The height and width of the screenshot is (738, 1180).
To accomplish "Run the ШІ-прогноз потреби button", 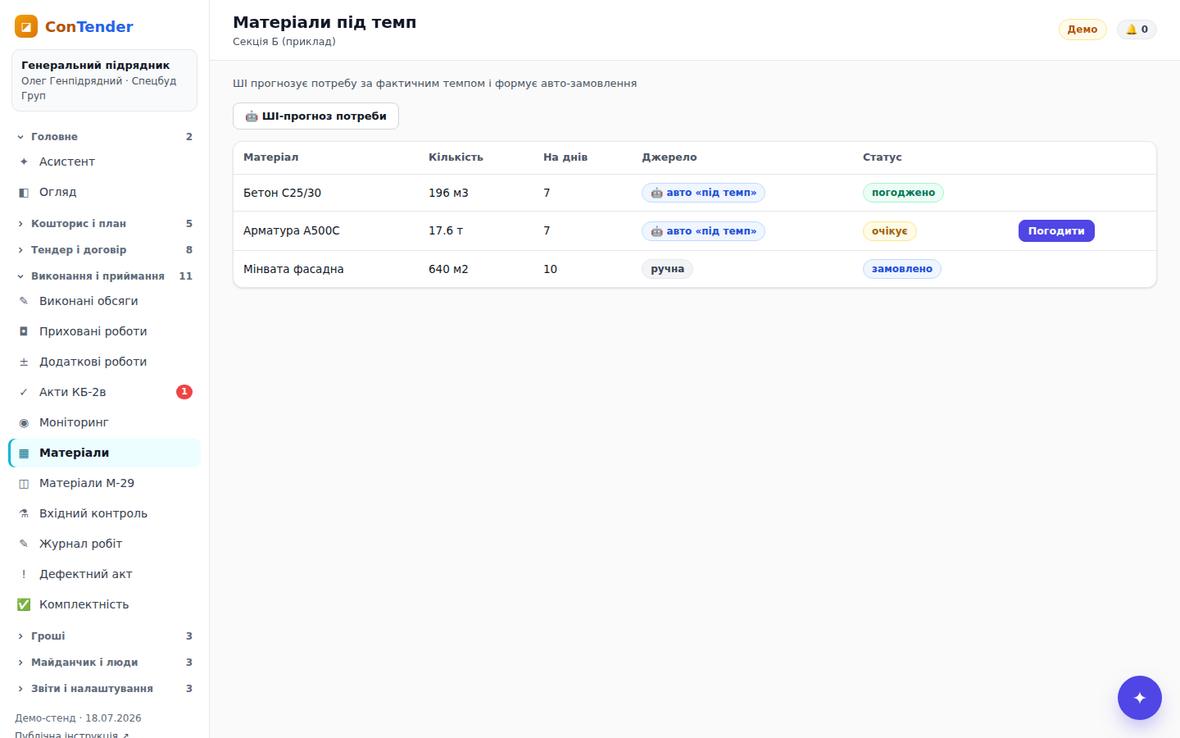I will click(315, 116).
